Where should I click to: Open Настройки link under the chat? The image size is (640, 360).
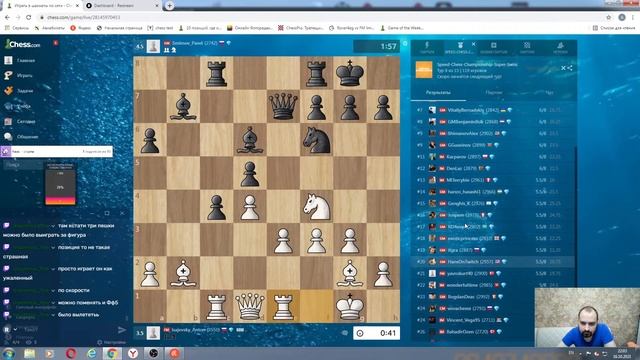click(111, 342)
